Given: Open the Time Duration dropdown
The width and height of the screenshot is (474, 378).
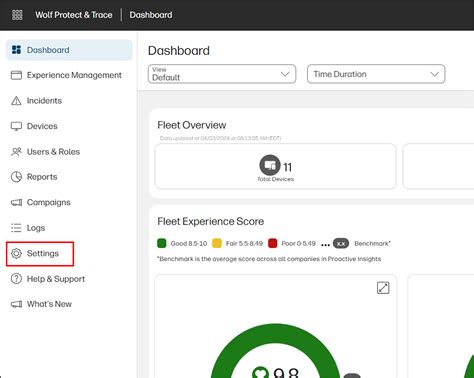Looking at the screenshot, I should (376, 74).
